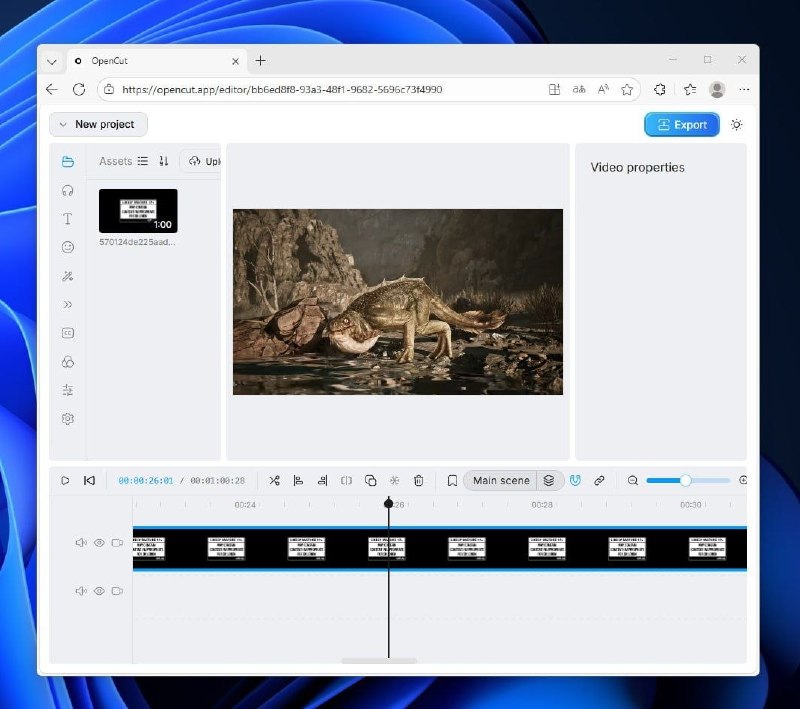Click the Main scene button
Image resolution: width=800 pixels, height=709 pixels.
click(501, 480)
